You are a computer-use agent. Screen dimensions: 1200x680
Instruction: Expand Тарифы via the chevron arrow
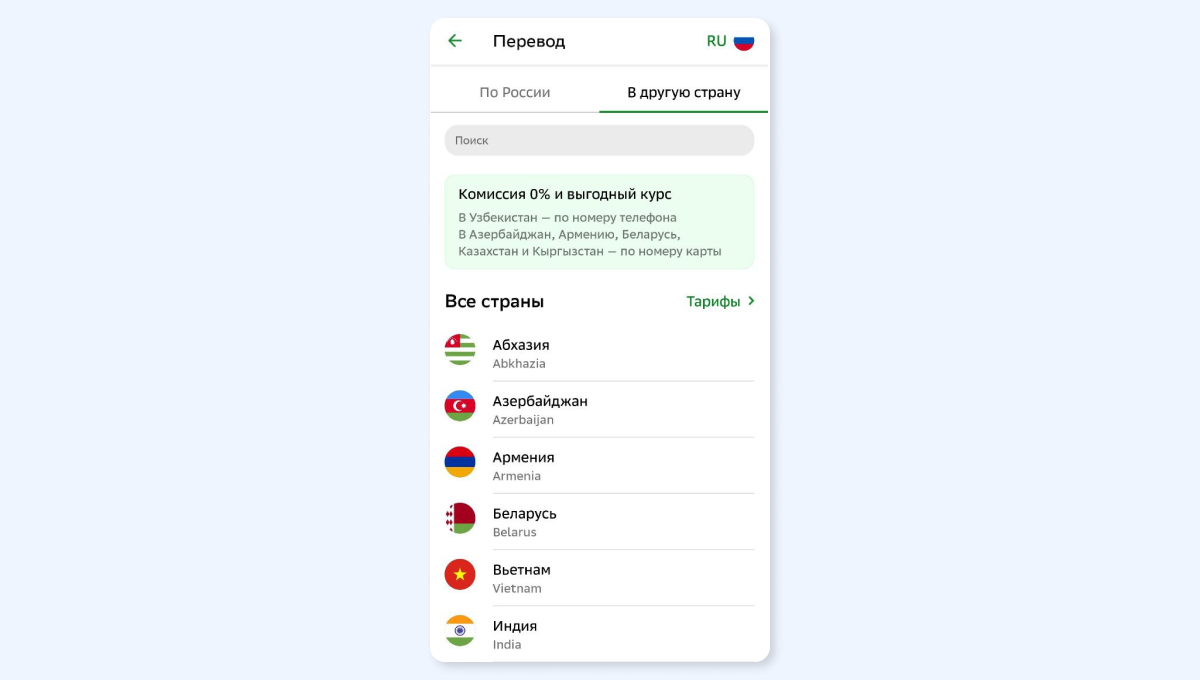(751, 301)
